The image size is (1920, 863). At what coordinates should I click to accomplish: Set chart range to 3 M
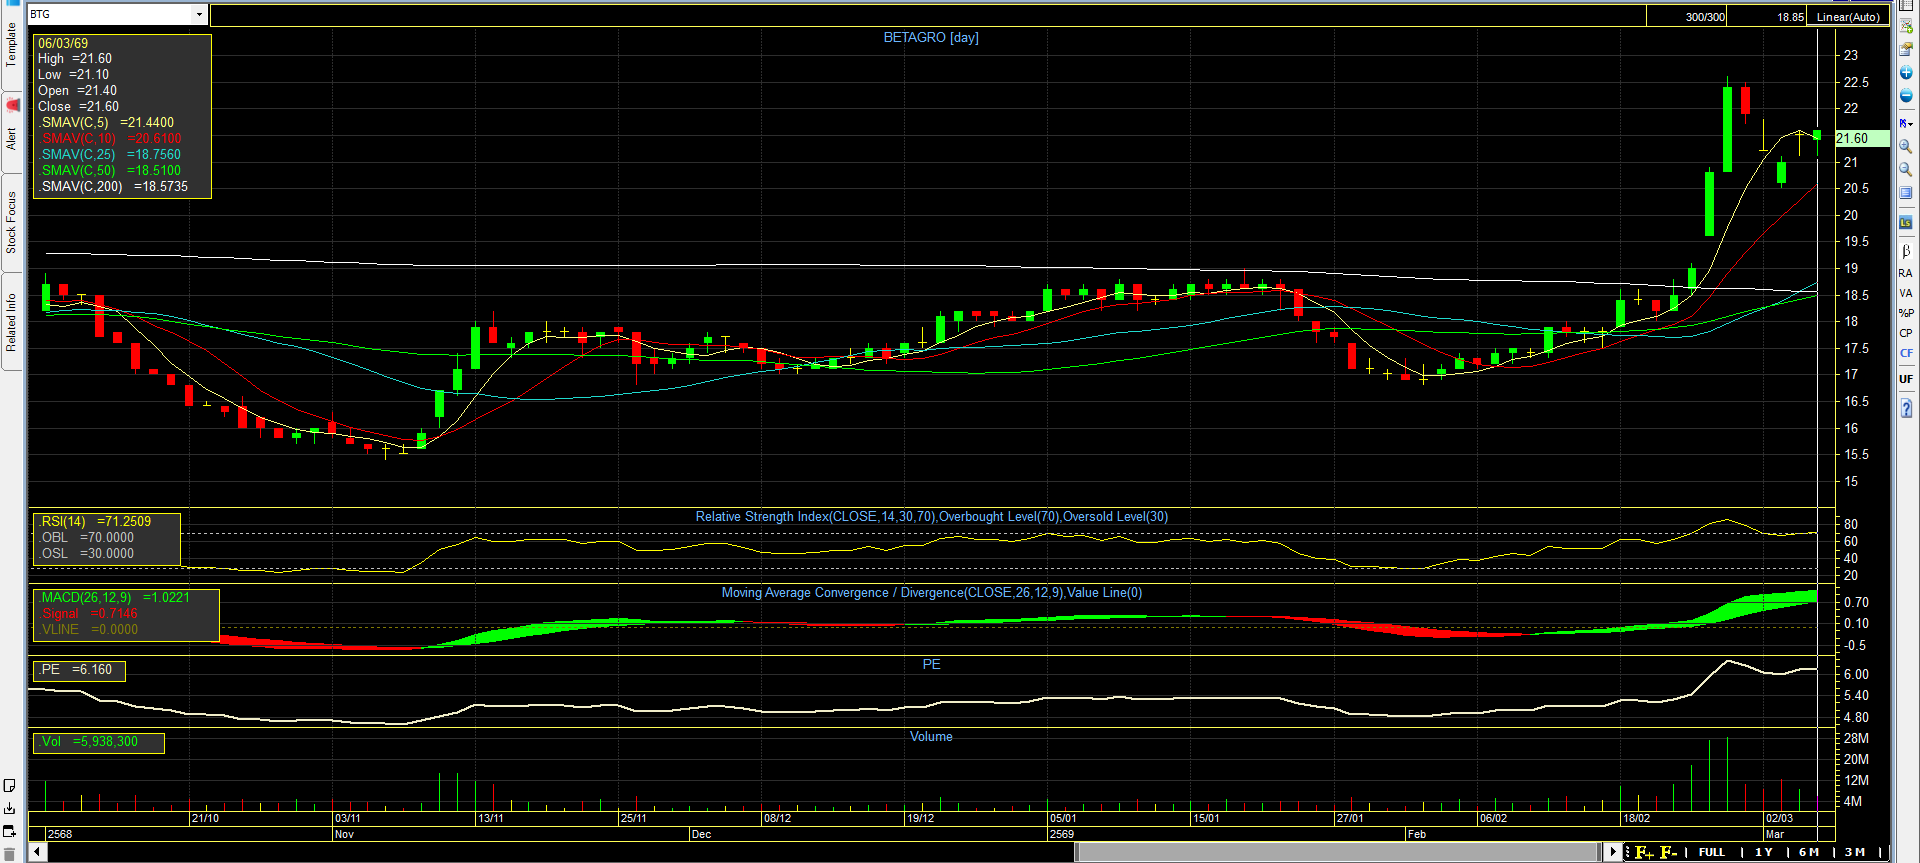click(x=1854, y=852)
